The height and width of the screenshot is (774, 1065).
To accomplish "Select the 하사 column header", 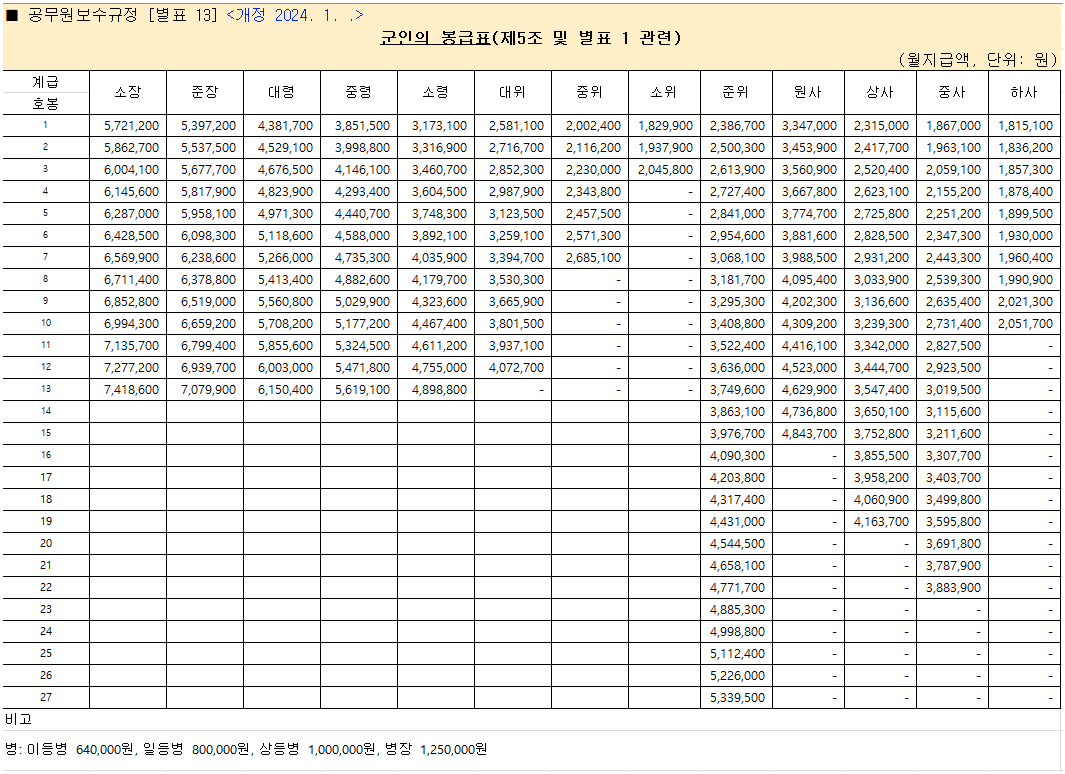I will (1023, 91).
